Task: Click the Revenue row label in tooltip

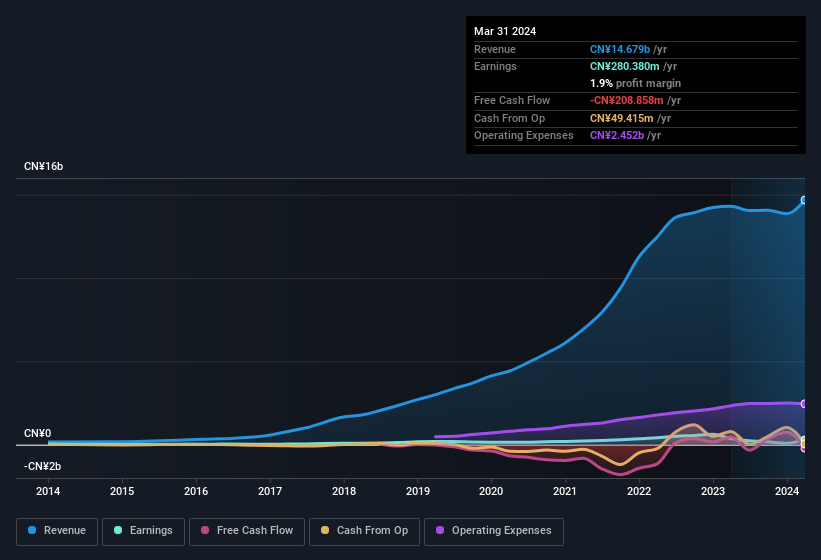Action: 495,49
